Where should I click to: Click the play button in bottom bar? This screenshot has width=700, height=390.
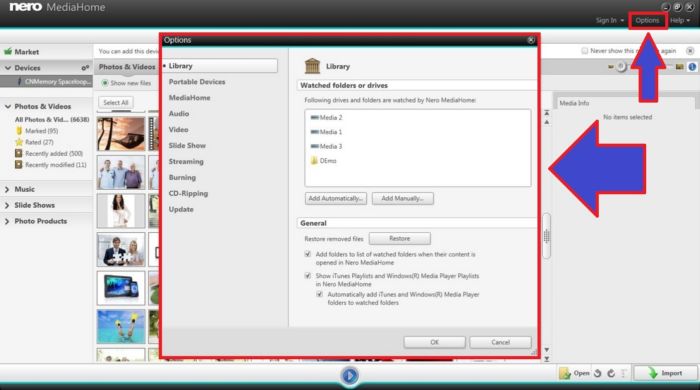(350, 375)
